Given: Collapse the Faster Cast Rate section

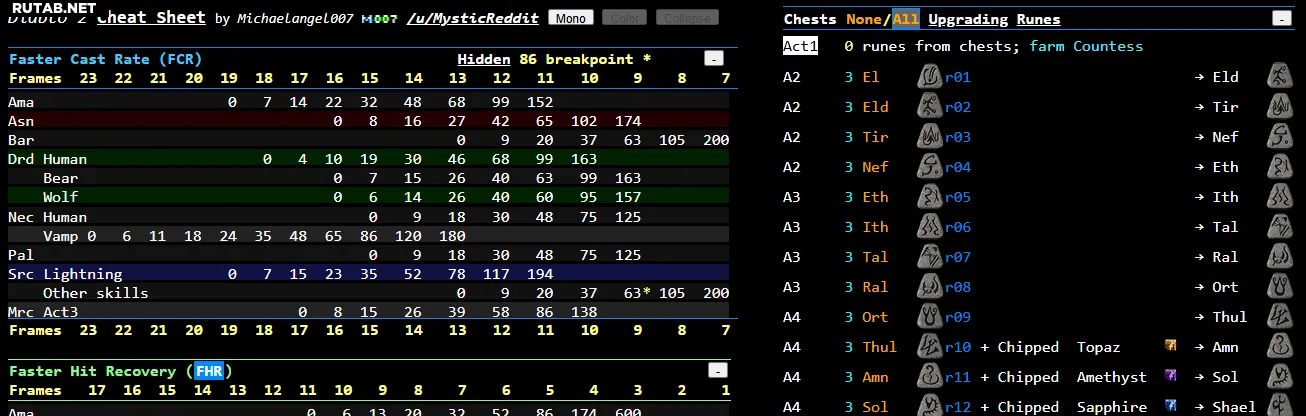Looking at the screenshot, I should 713,59.
